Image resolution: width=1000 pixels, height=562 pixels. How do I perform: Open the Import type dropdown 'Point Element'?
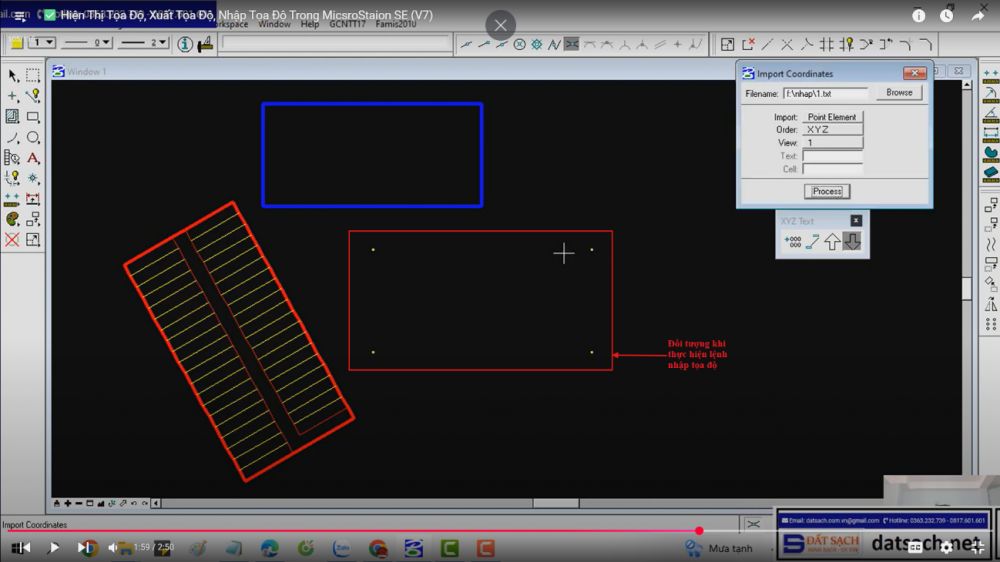point(832,117)
